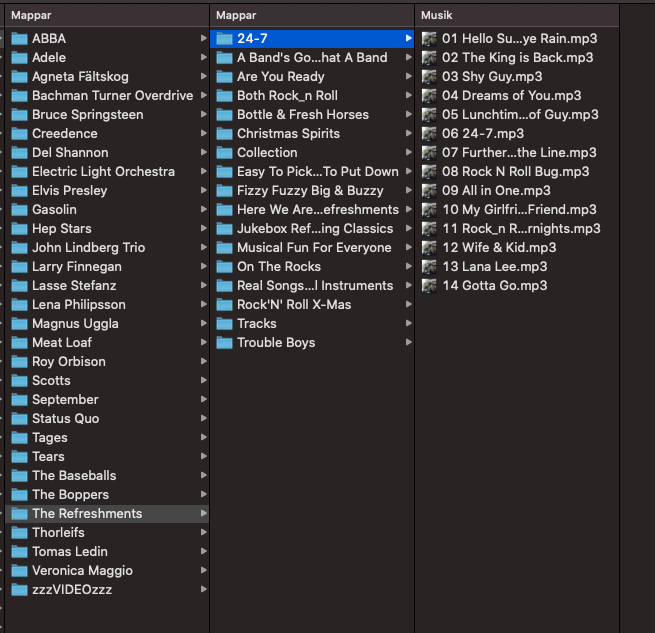This screenshot has height=633, width=655.
Task: Expand the Veronica Maggio folder arrow
Action: click(x=203, y=570)
